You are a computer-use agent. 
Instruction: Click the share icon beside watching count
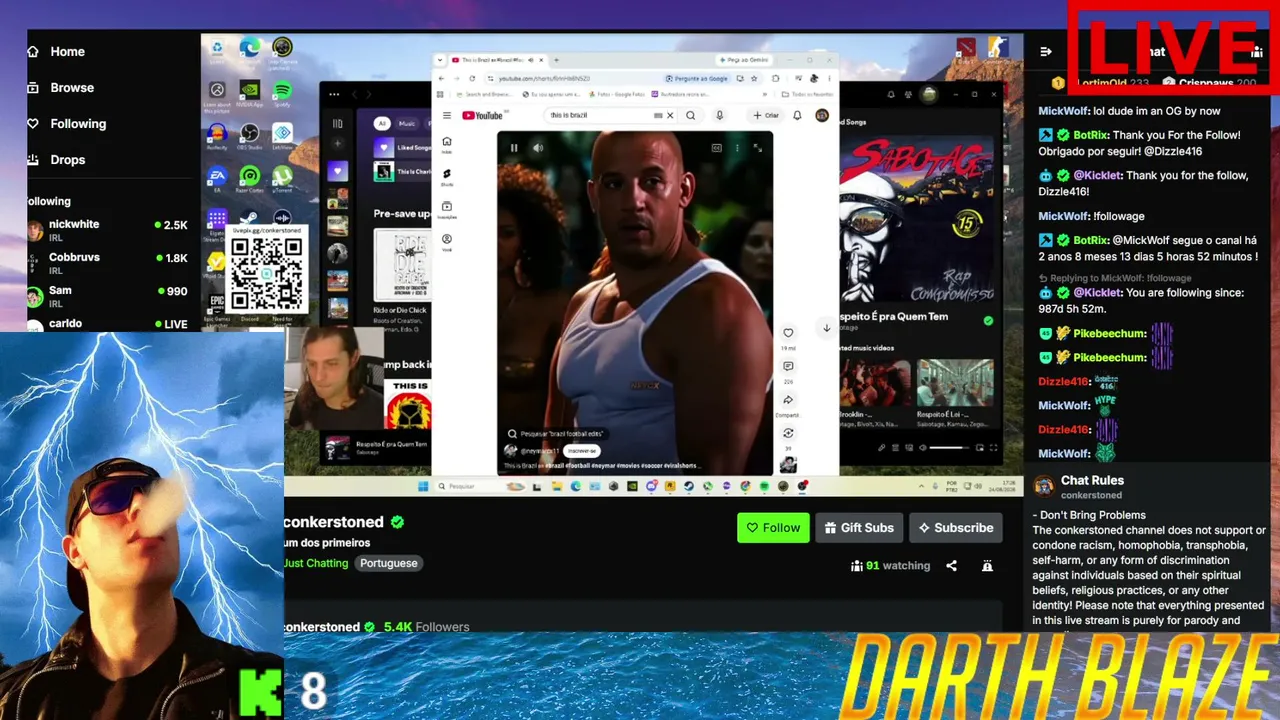point(951,566)
